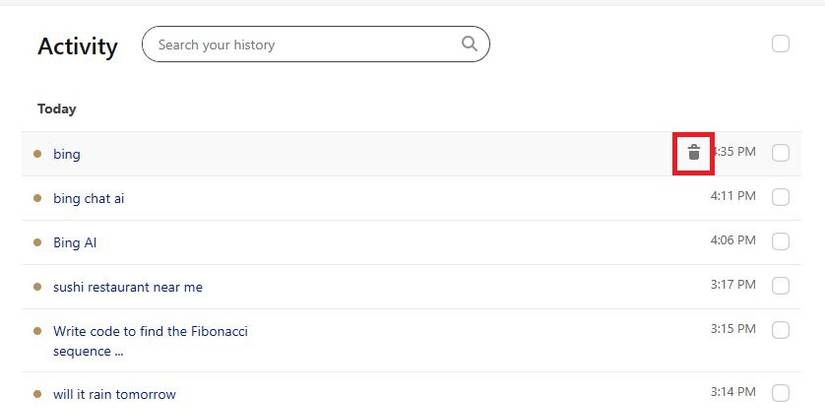The width and height of the screenshot is (825, 409).
Task: Select the checkbox for the 'bing' entry
Action: point(781,153)
